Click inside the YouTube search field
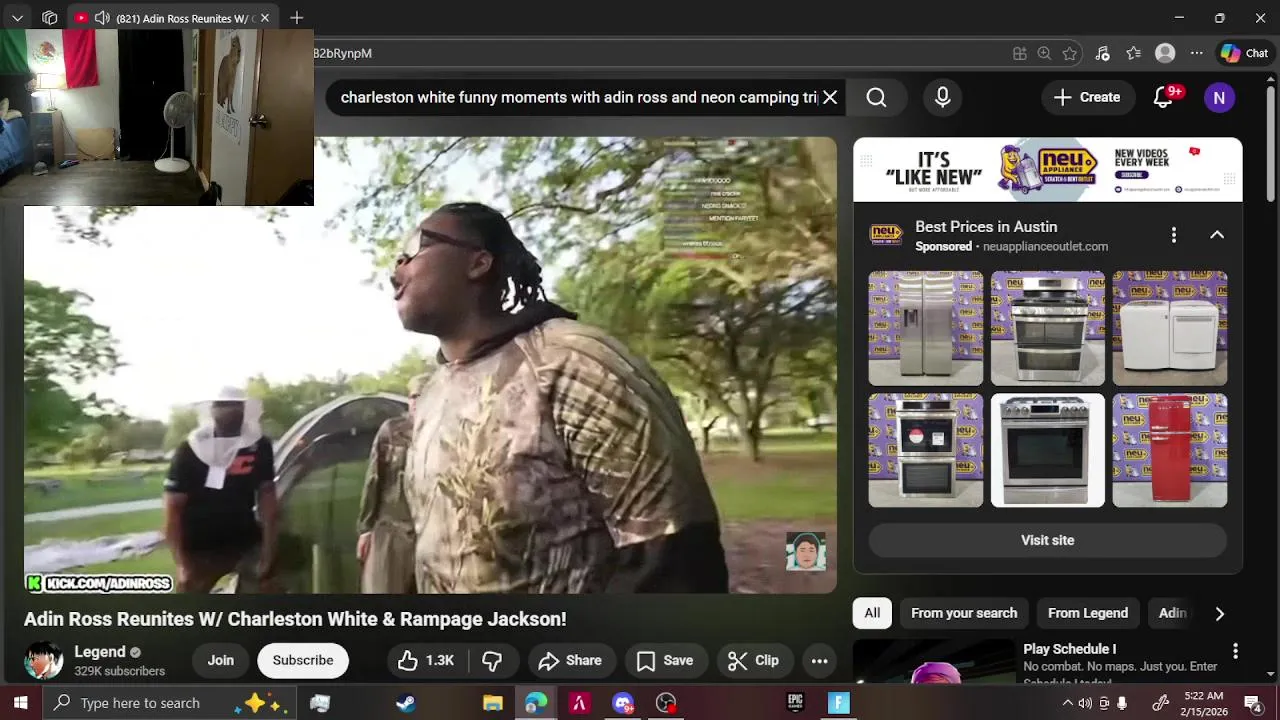The image size is (1280, 720). [x=578, y=97]
